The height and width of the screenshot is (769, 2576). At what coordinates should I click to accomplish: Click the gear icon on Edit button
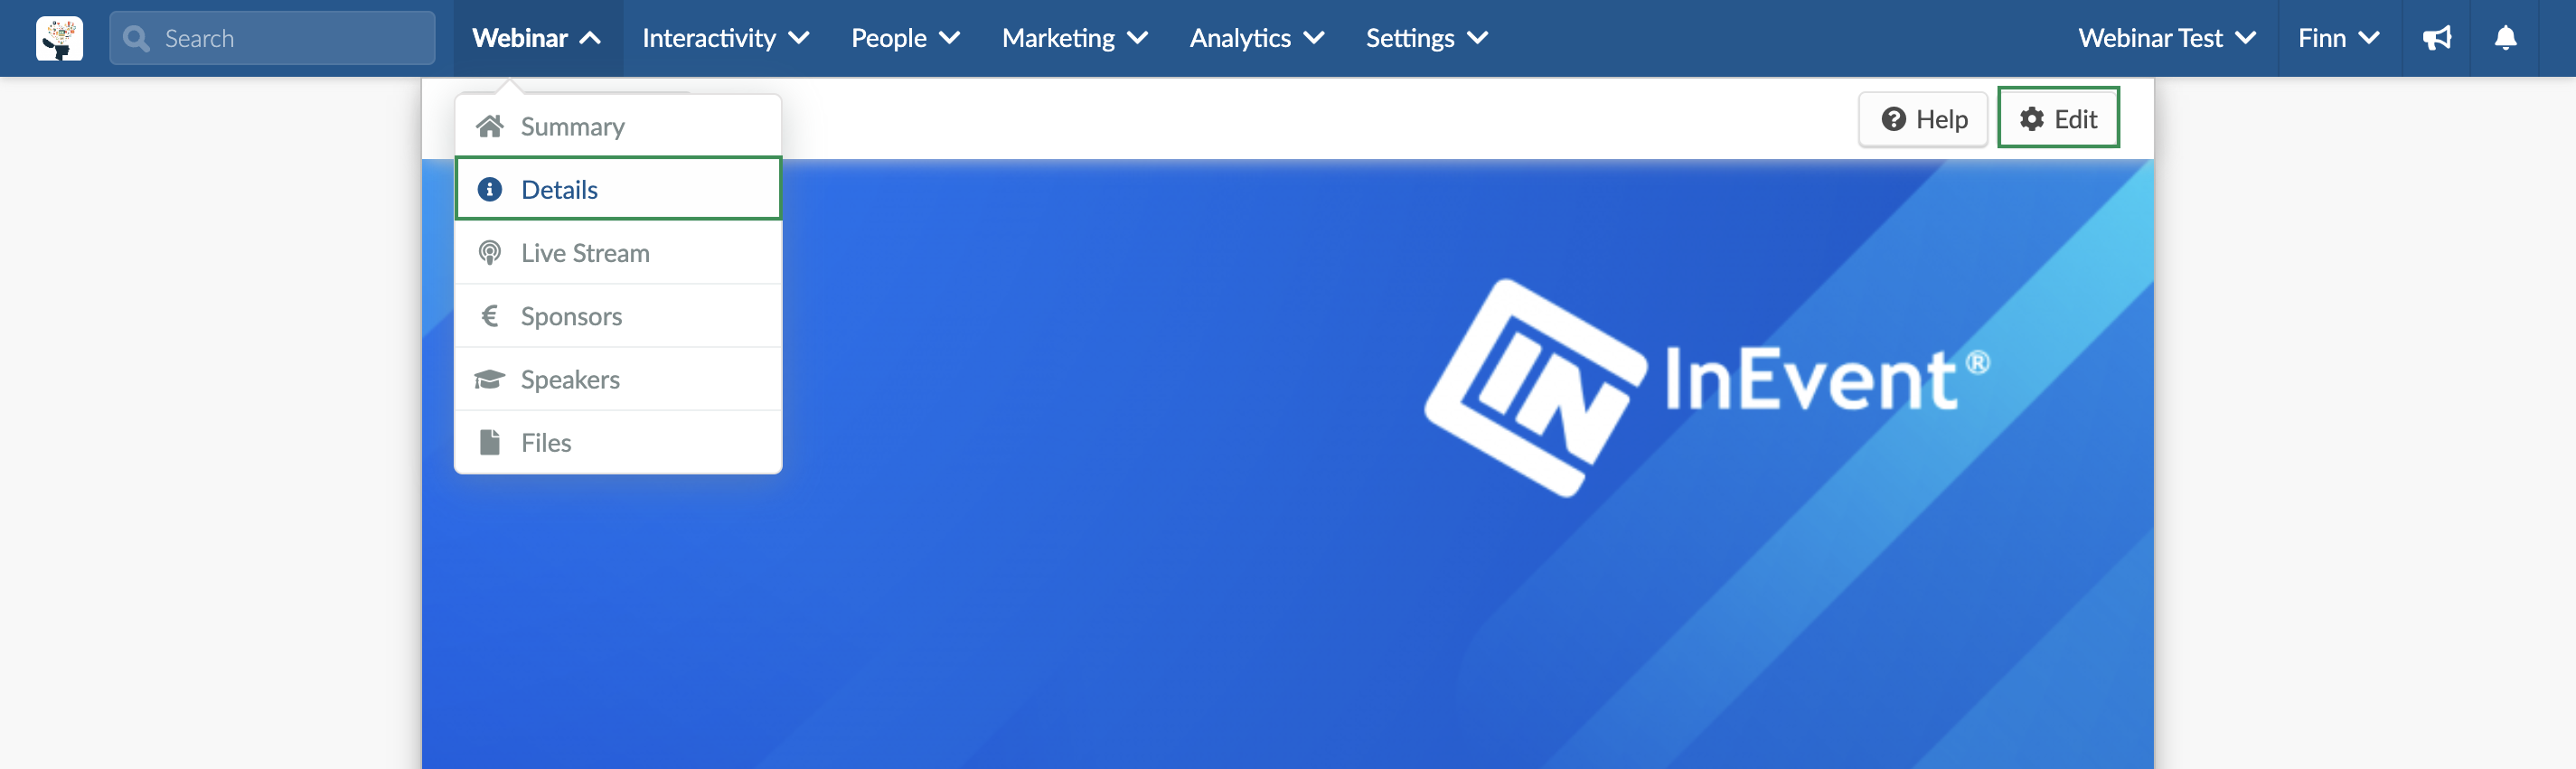(2031, 119)
